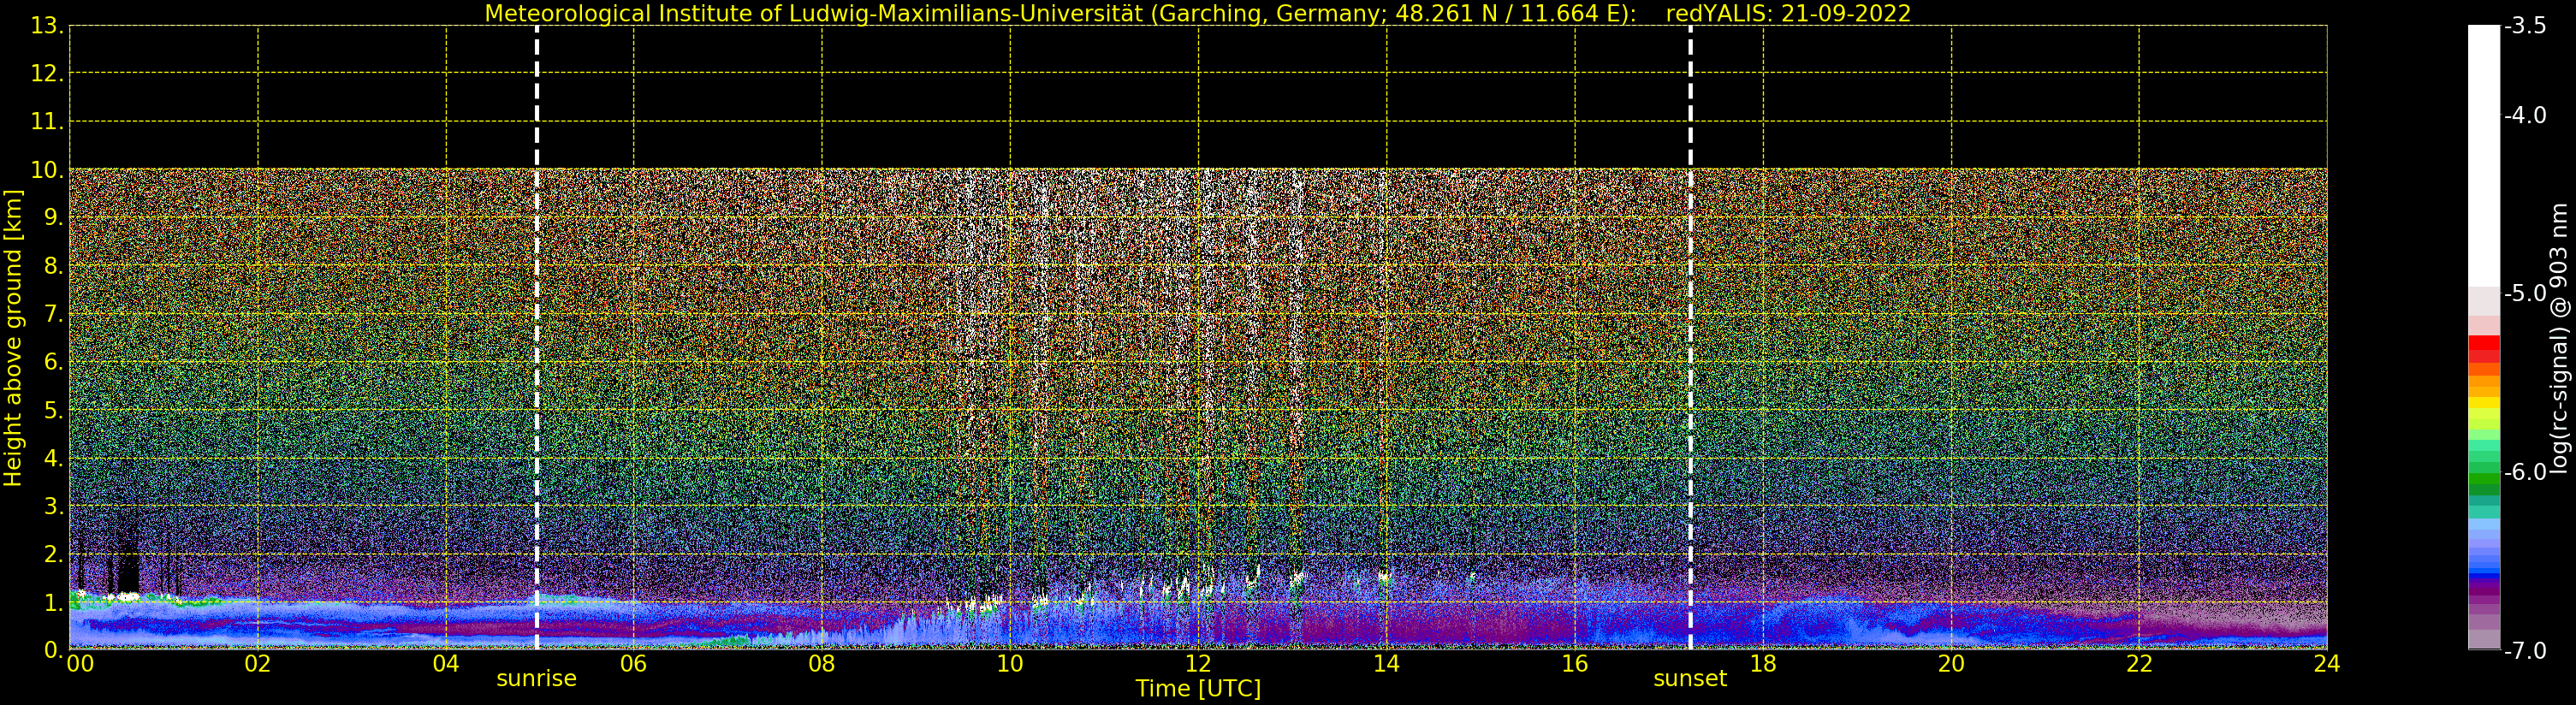Click the height axis tick label 1.
Viewport: 2576px width, 705px height.
click(x=53, y=602)
